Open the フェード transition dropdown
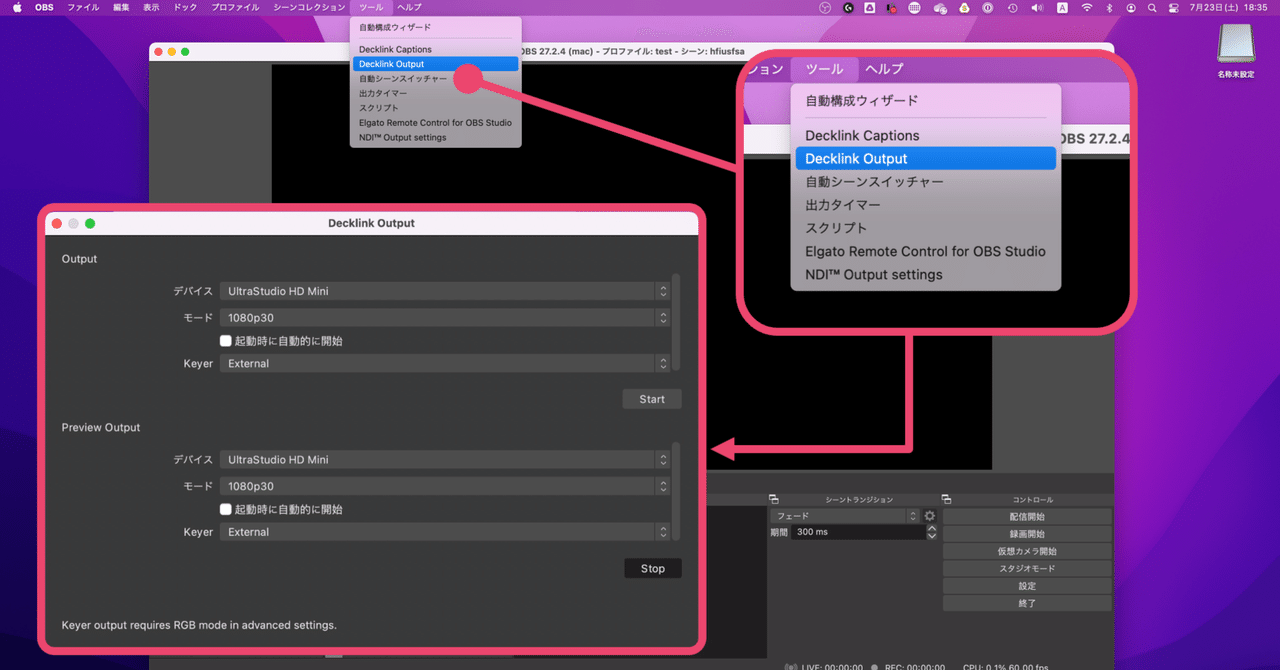Viewport: 1280px width, 670px height. click(x=844, y=516)
